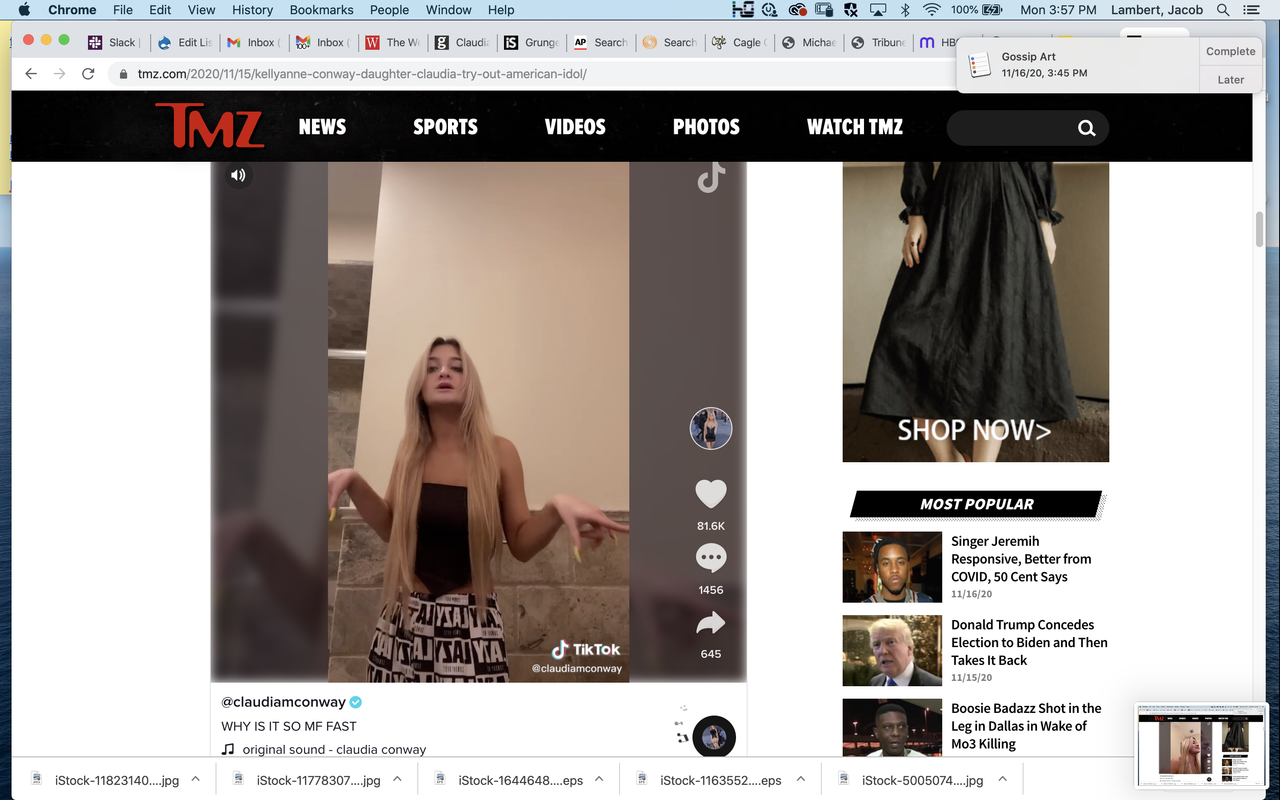1280x800 pixels.
Task: Switch to the Edit Lis browser tab
Action: (185, 42)
